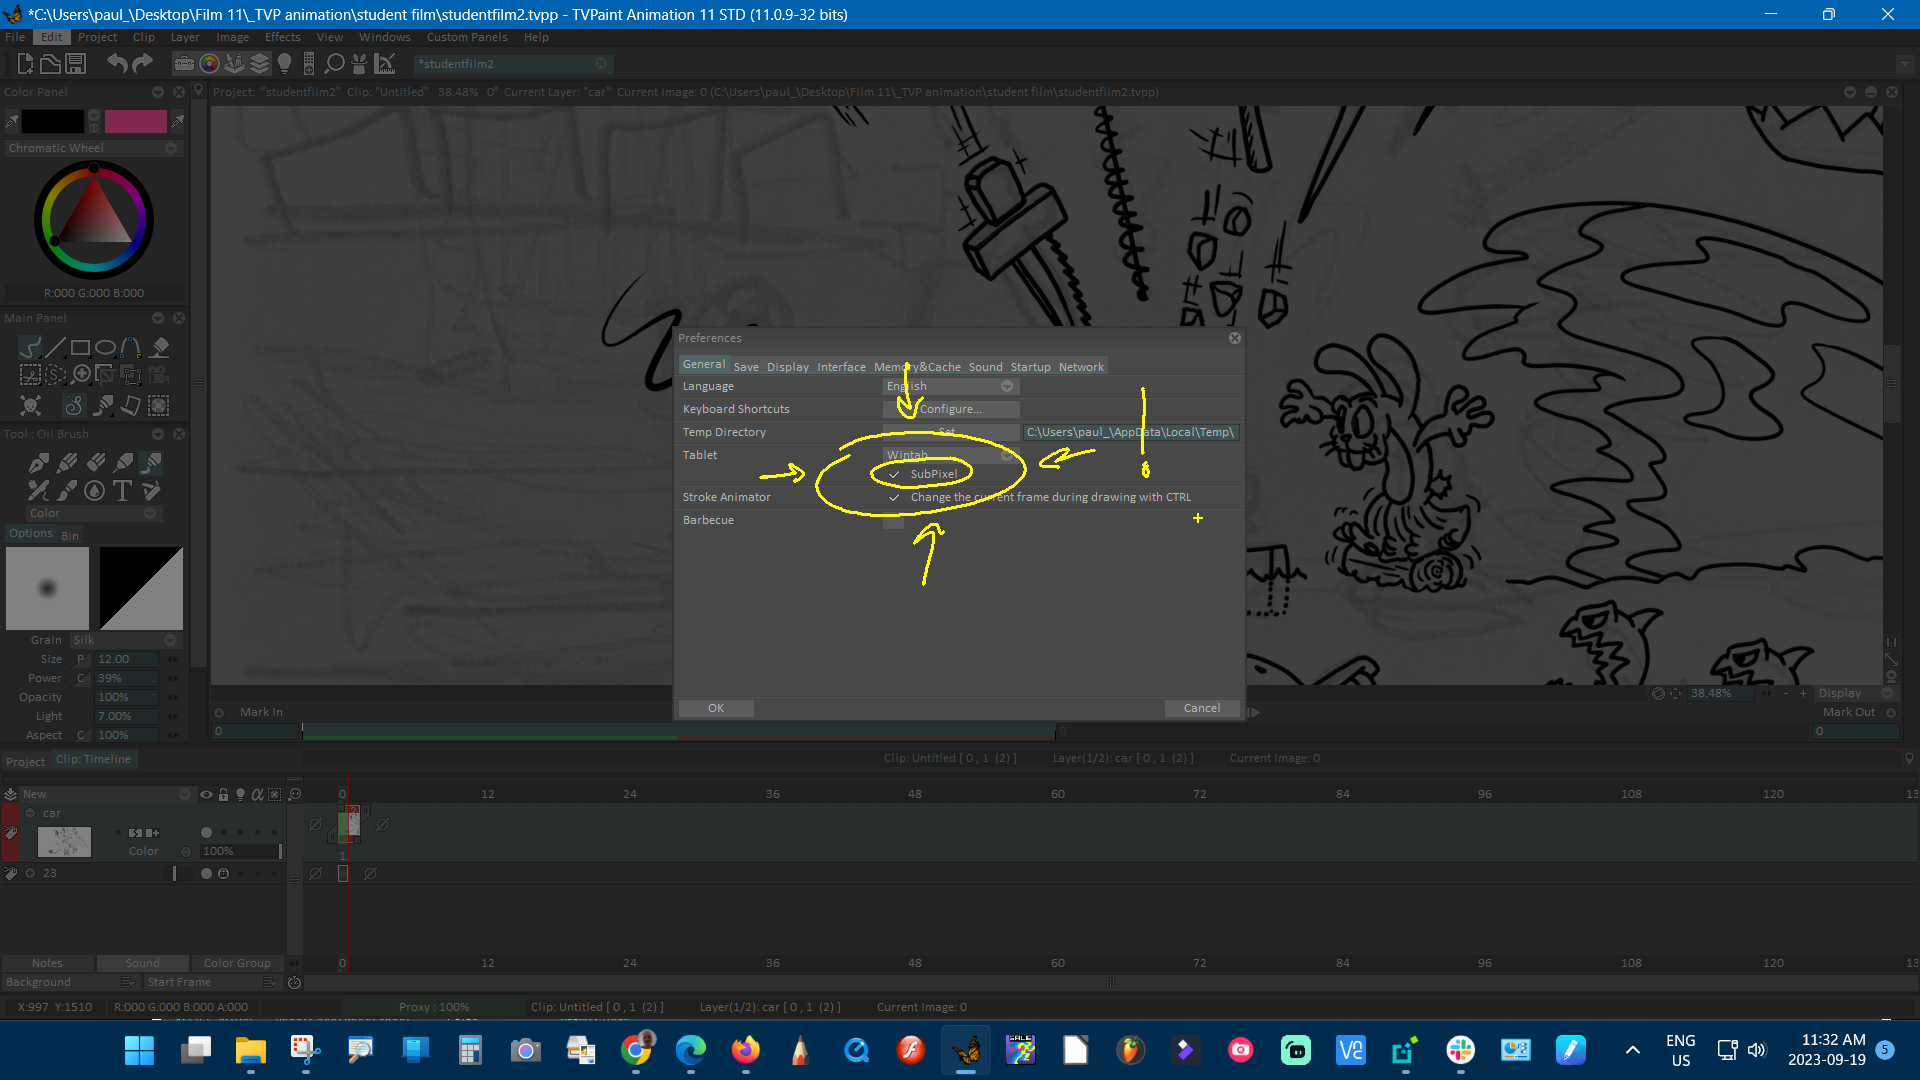This screenshot has height=1080, width=1920.
Task: Click the car layer thumbnail
Action: (x=64, y=841)
